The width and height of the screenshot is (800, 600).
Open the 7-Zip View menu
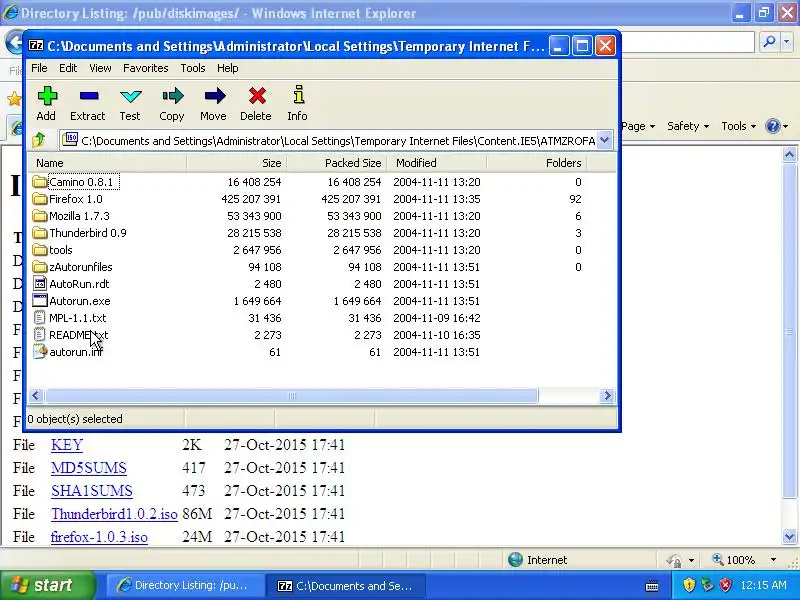click(100, 68)
